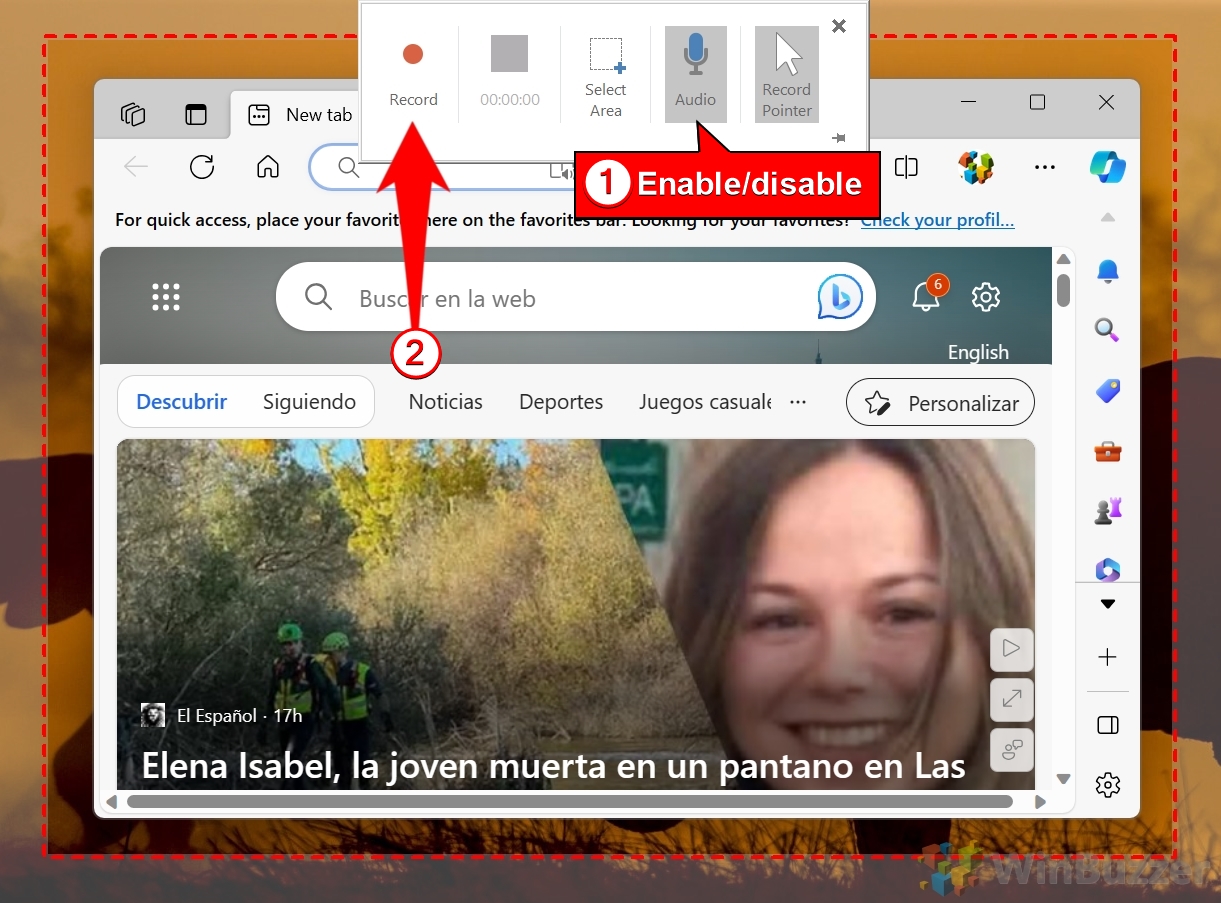Switch language to English
This screenshot has width=1221, height=903.
tap(978, 352)
